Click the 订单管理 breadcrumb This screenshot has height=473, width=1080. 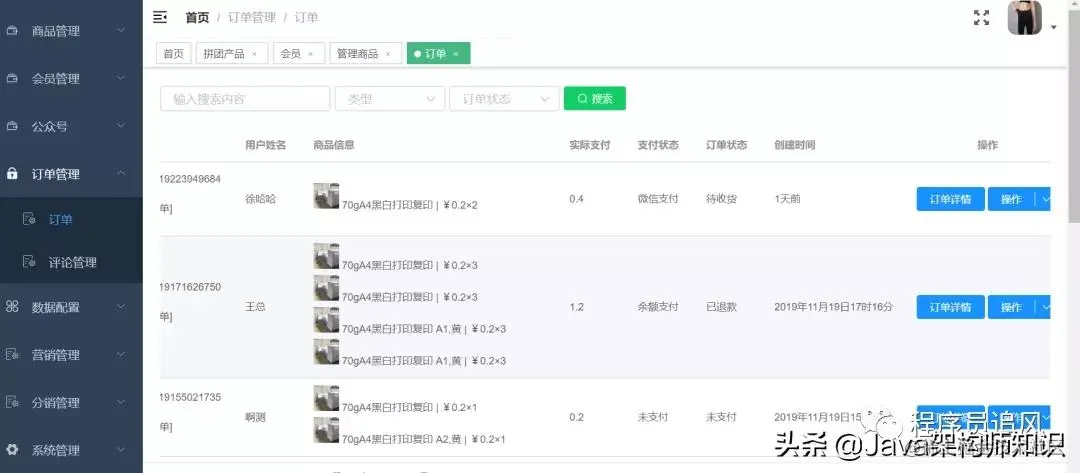pyautogui.click(x=251, y=17)
